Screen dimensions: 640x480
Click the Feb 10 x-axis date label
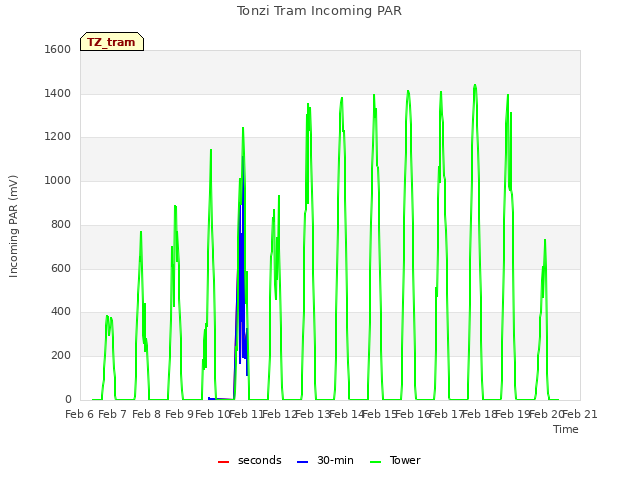213,414
